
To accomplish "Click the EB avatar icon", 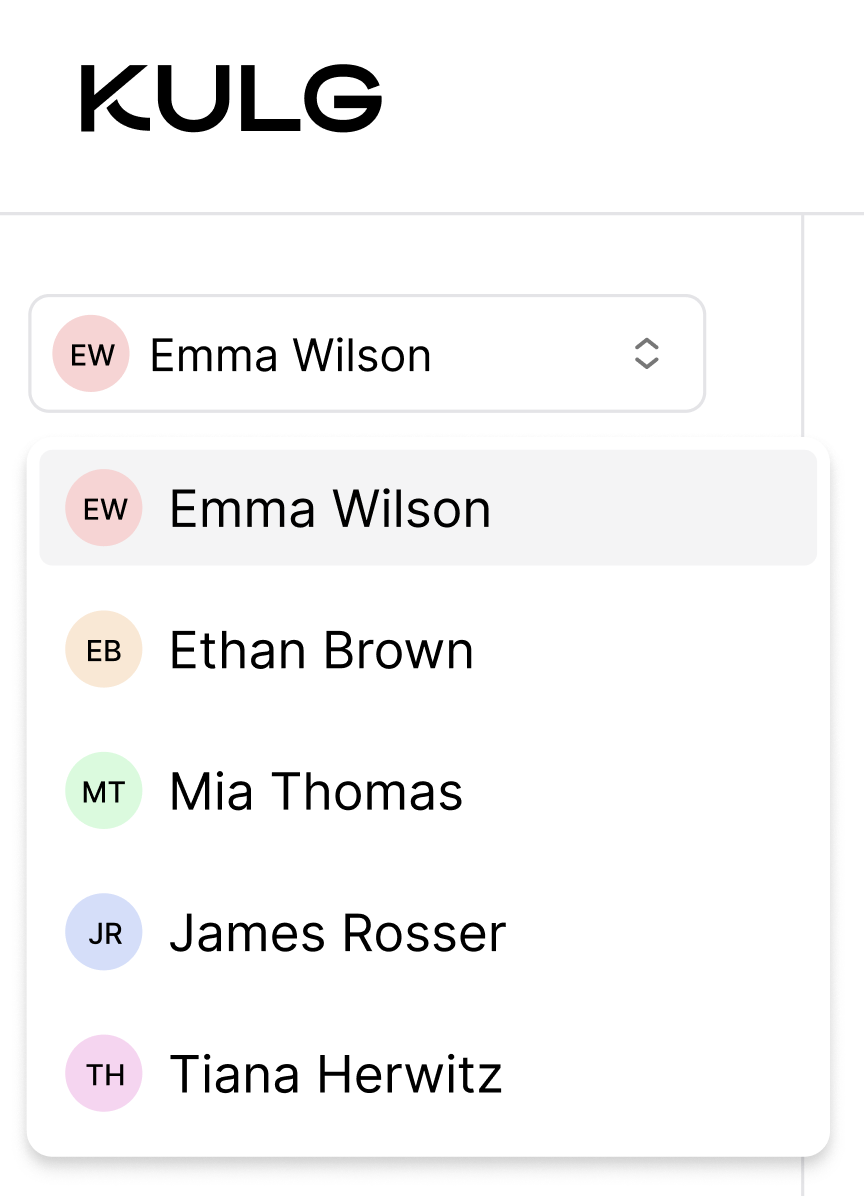I will click(104, 650).
